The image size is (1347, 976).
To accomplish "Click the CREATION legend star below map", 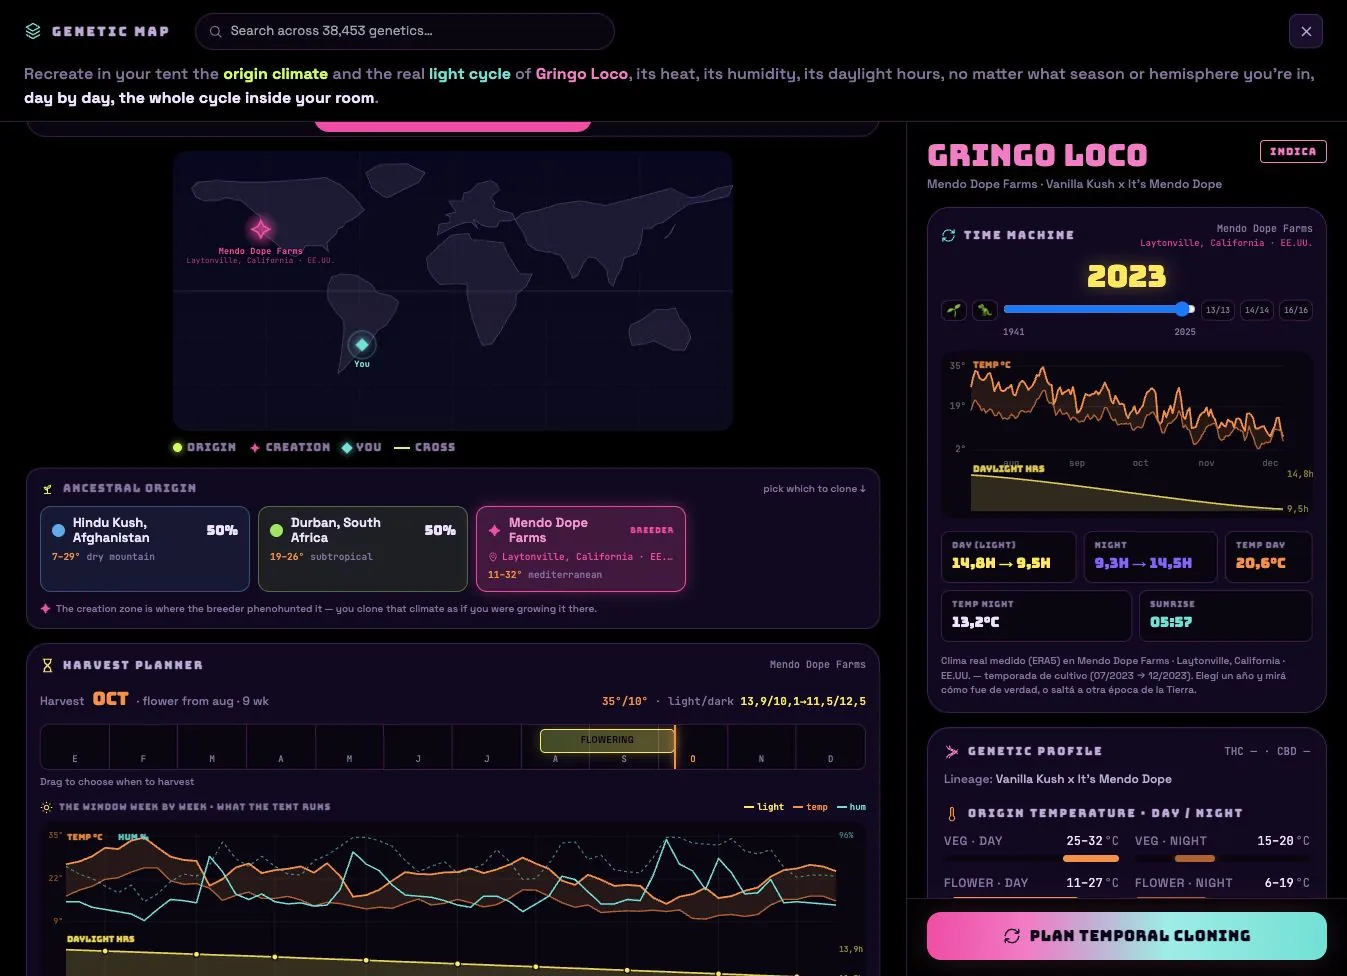I will (x=255, y=448).
